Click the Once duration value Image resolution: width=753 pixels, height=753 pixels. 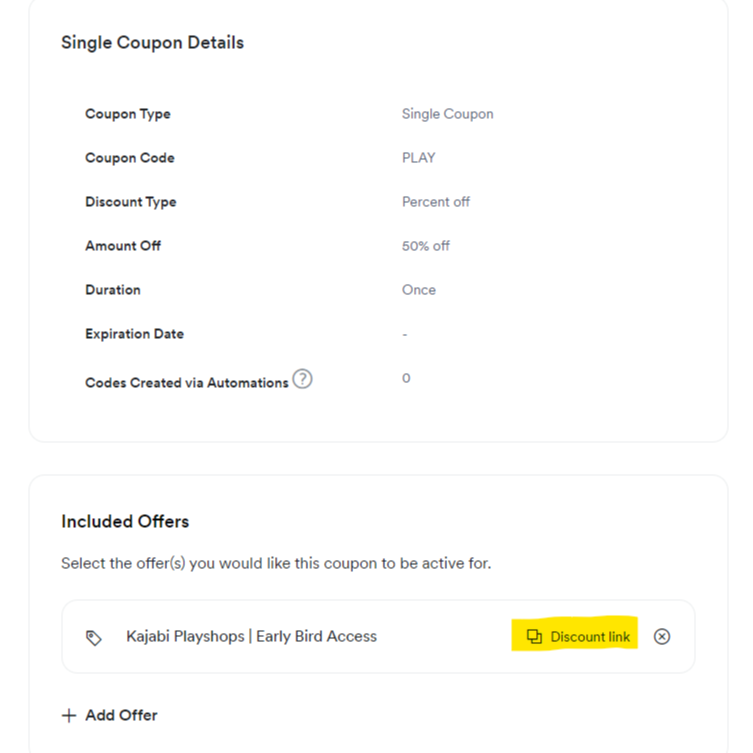point(419,290)
